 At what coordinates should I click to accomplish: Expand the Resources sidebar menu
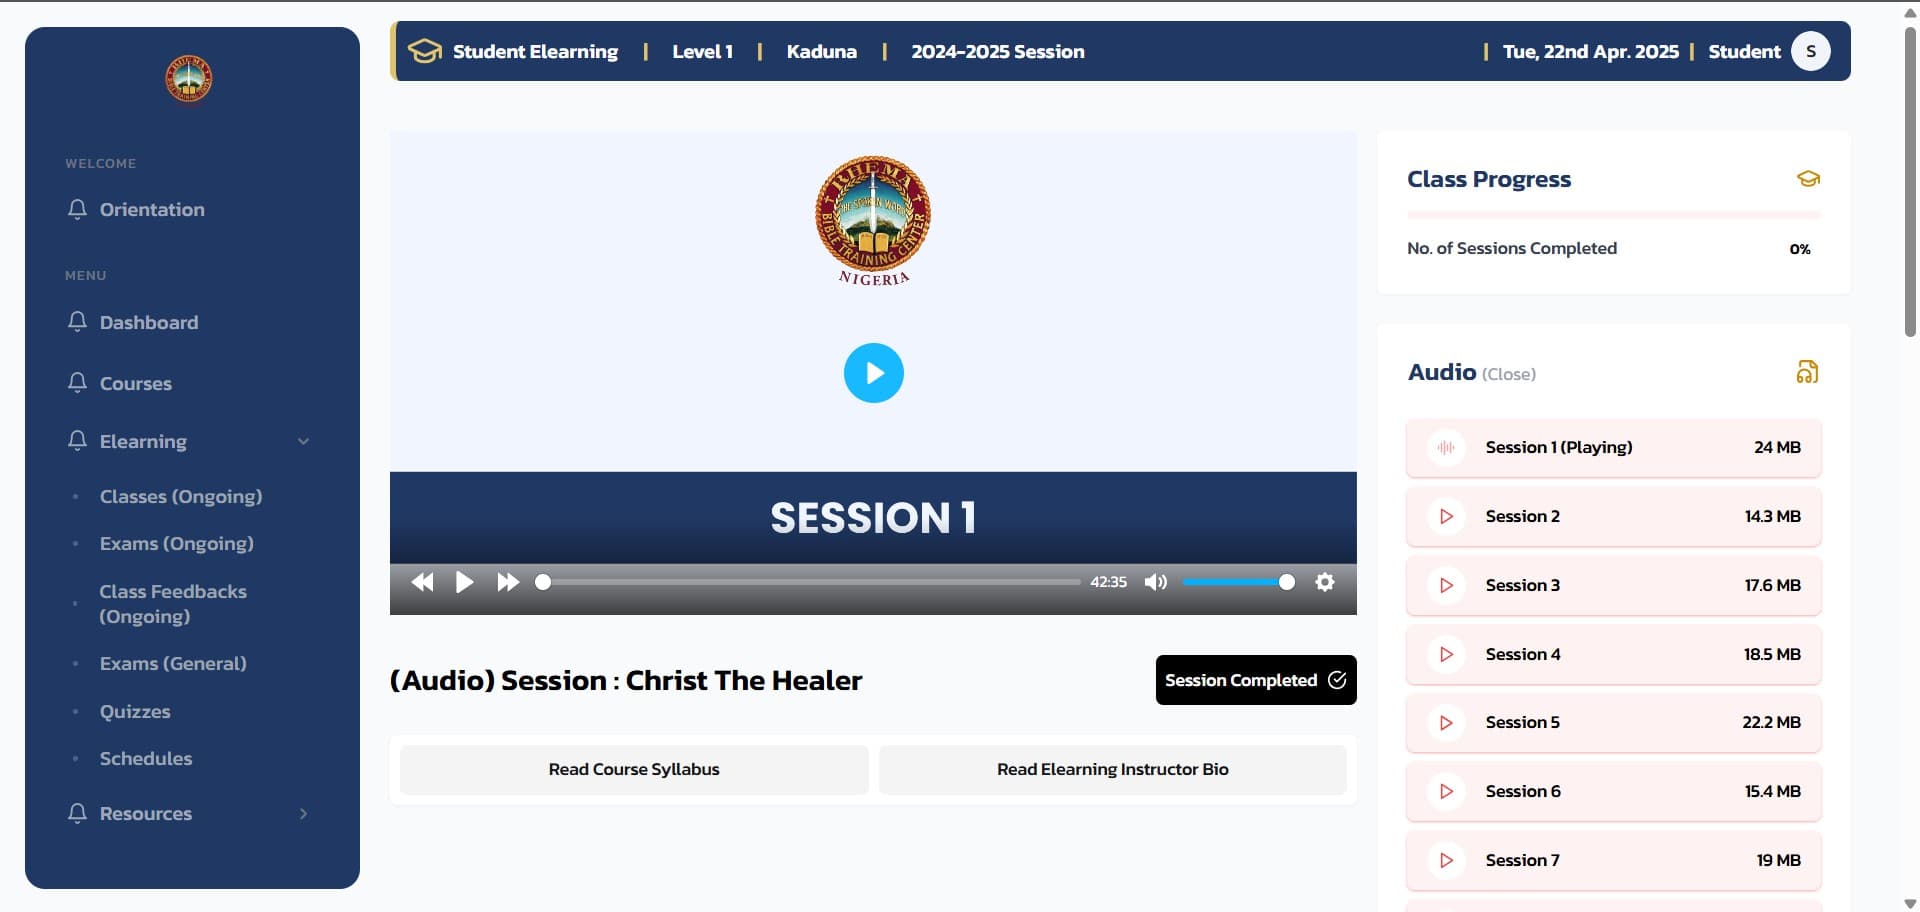[303, 813]
